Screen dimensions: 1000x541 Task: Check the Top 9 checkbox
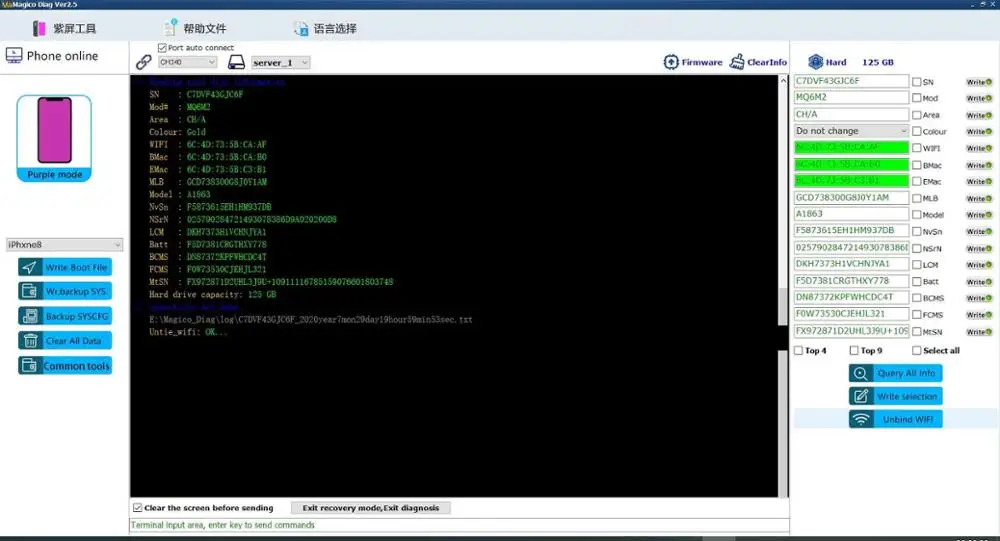pyautogui.click(x=854, y=350)
